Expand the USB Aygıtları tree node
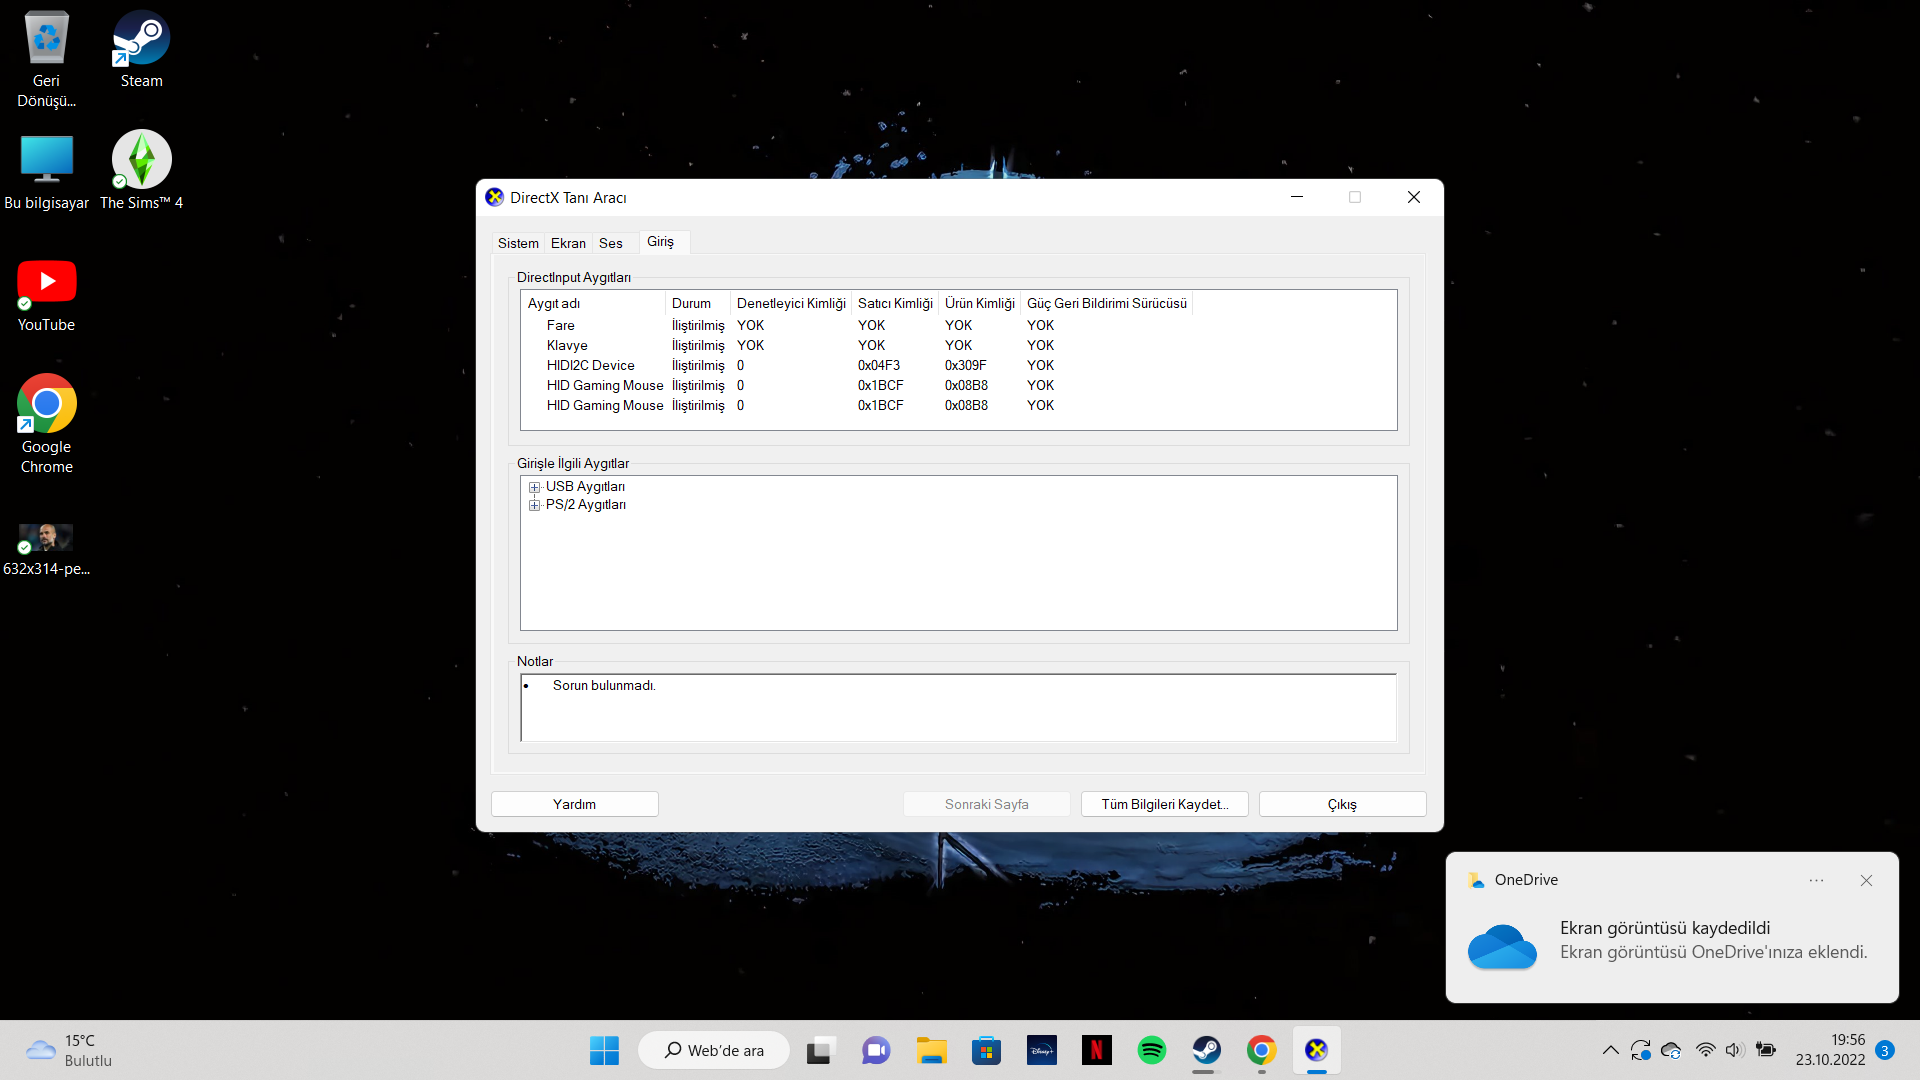Image resolution: width=1920 pixels, height=1080 pixels. pyautogui.click(x=535, y=488)
